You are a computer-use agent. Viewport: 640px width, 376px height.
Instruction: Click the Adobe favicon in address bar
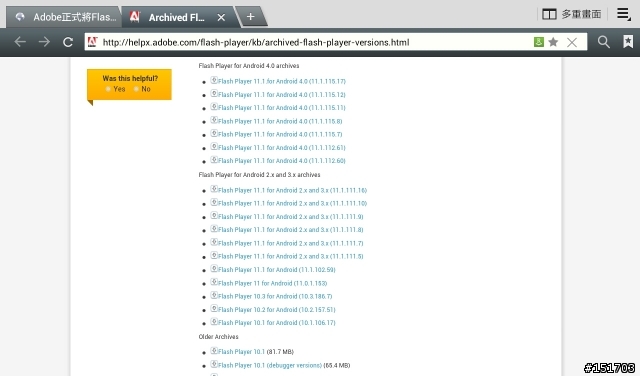click(93, 42)
